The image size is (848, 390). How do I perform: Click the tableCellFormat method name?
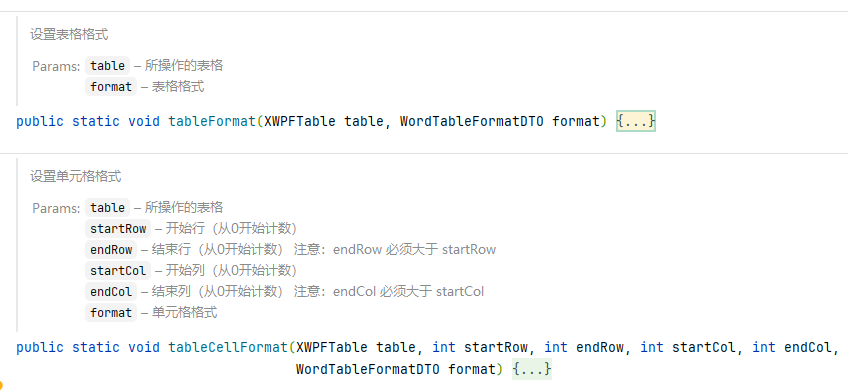227,347
